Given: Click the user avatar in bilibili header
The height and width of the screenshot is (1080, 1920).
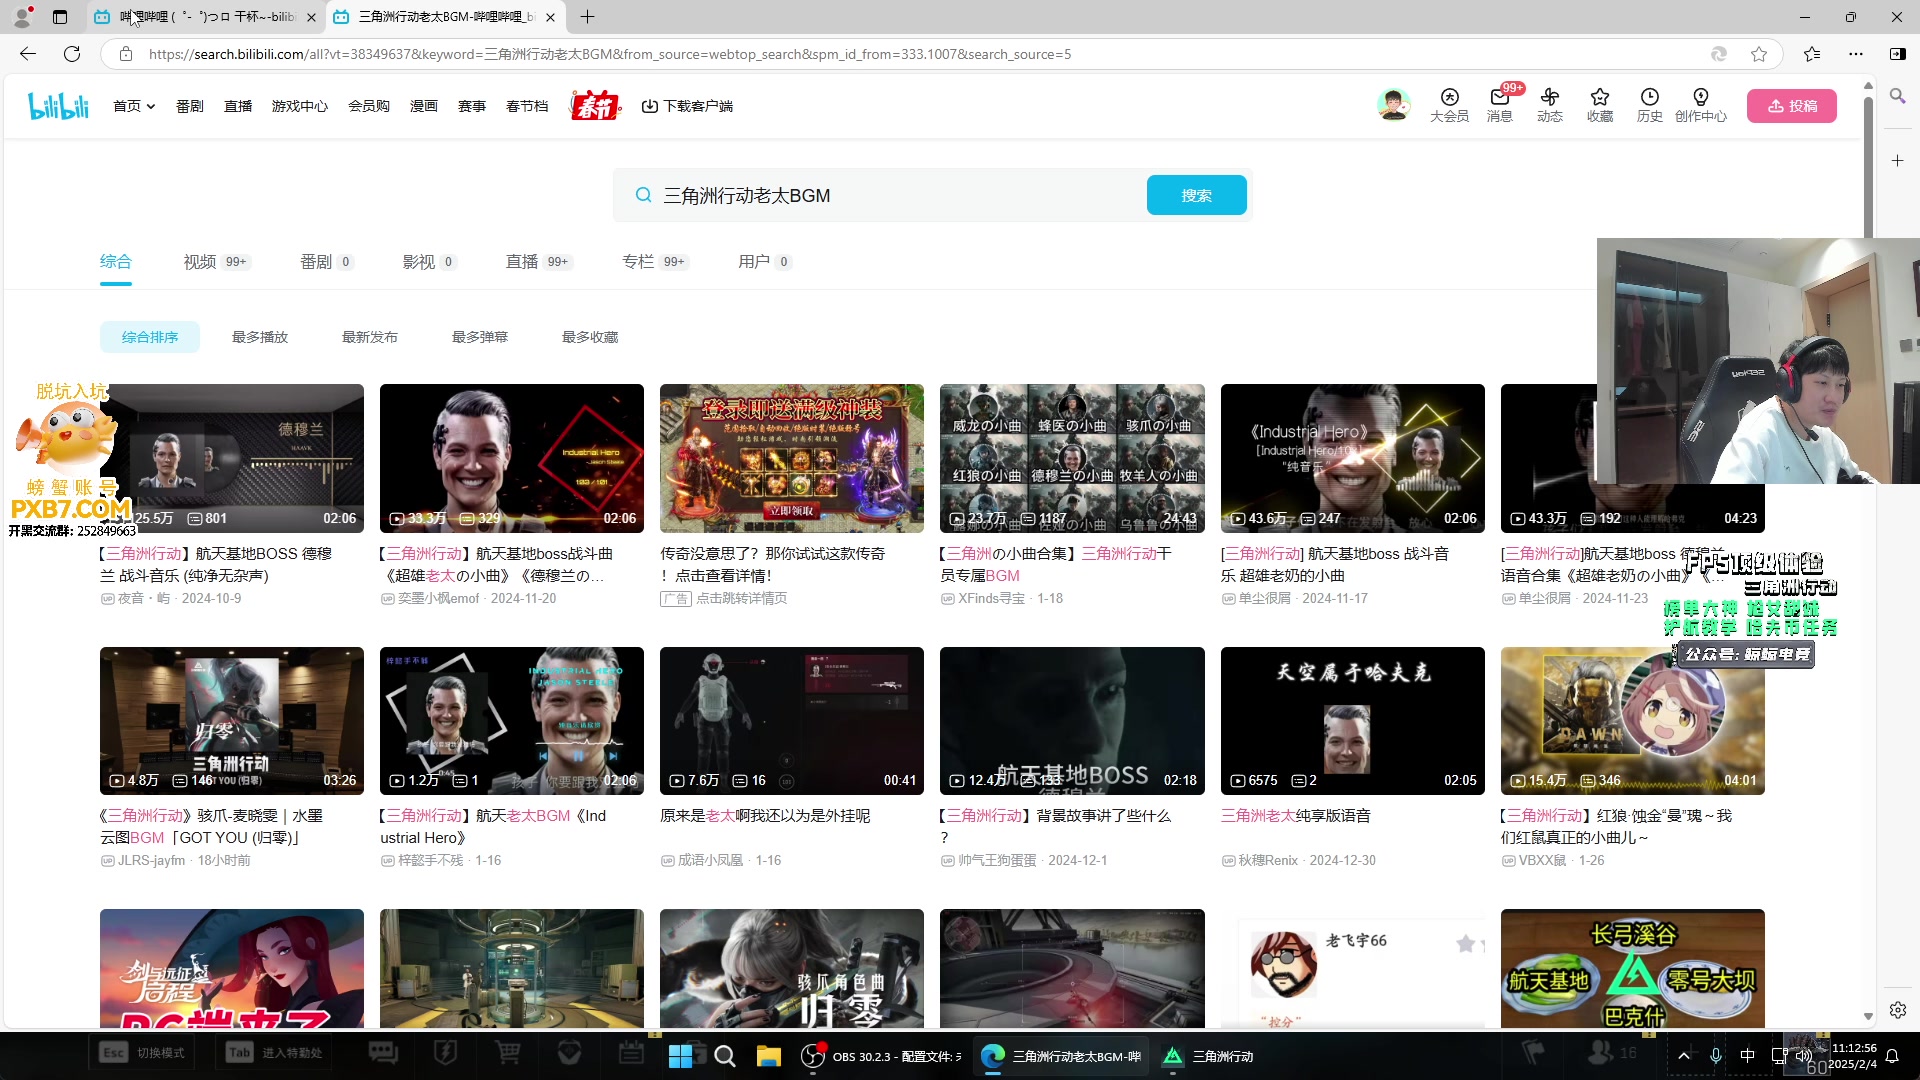Looking at the screenshot, I should pyautogui.click(x=1393, y=104).
